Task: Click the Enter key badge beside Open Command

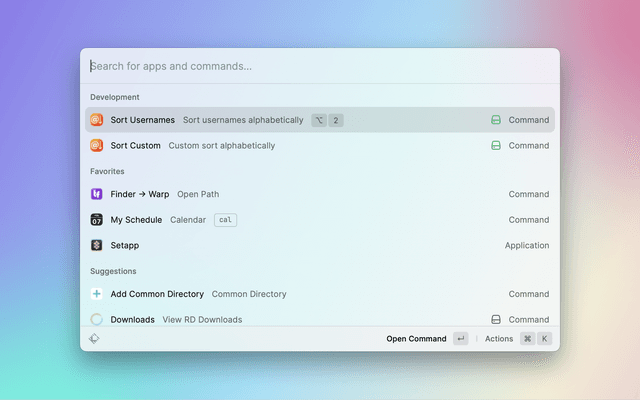Action: [460, 339]
